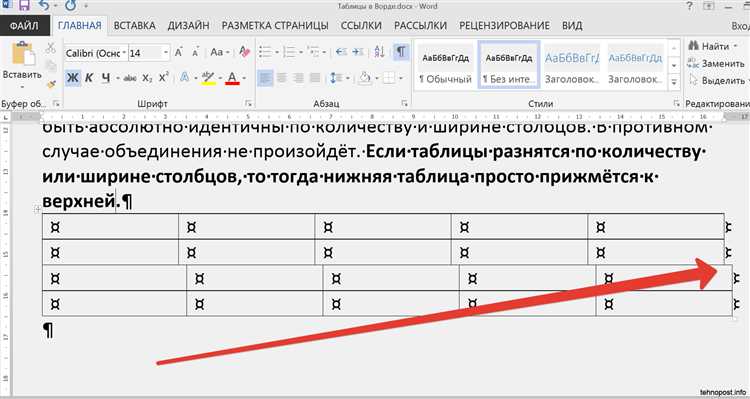Apply the Обычный style
750x399 pixels.
pyautogui.click(x=445, y=66)
